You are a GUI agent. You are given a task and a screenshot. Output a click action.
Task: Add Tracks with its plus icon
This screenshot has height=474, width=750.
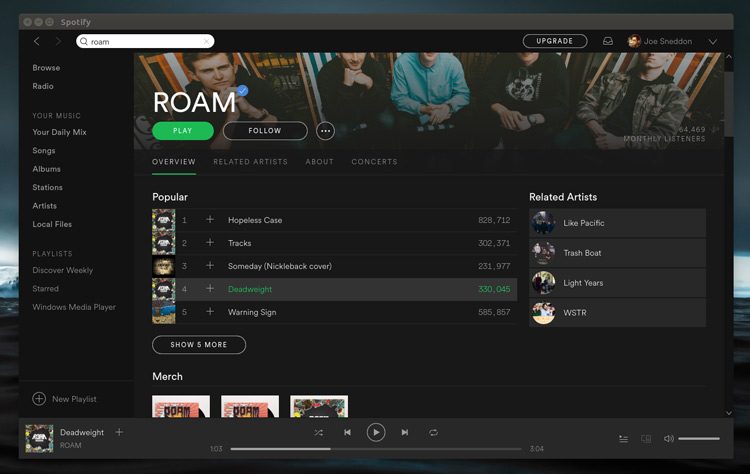pyautogui.click(x=210, y=243)
